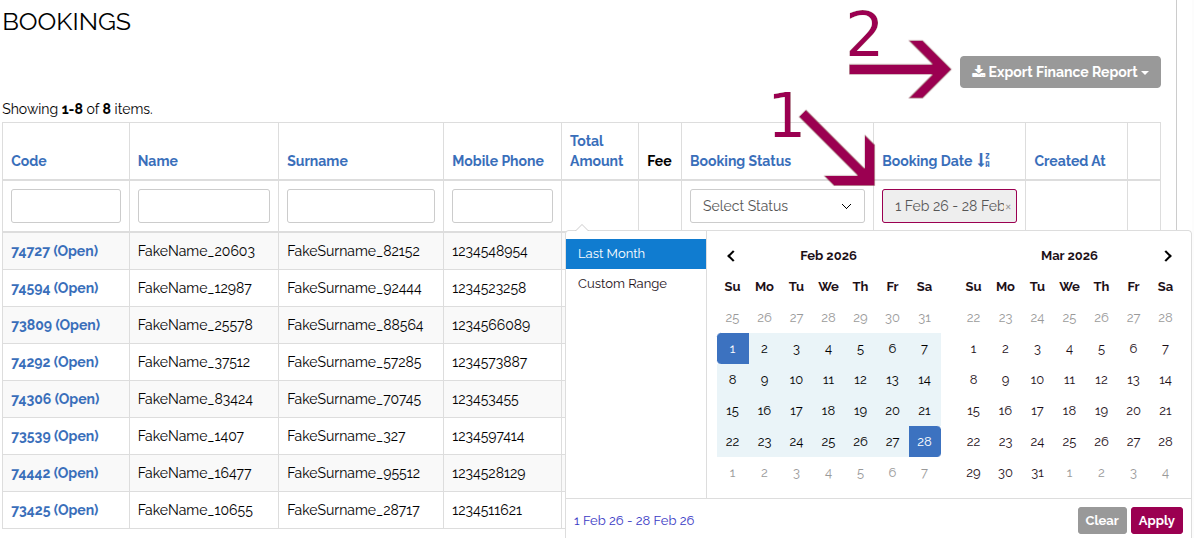Select the Last Month range option

tap(635, 254)
